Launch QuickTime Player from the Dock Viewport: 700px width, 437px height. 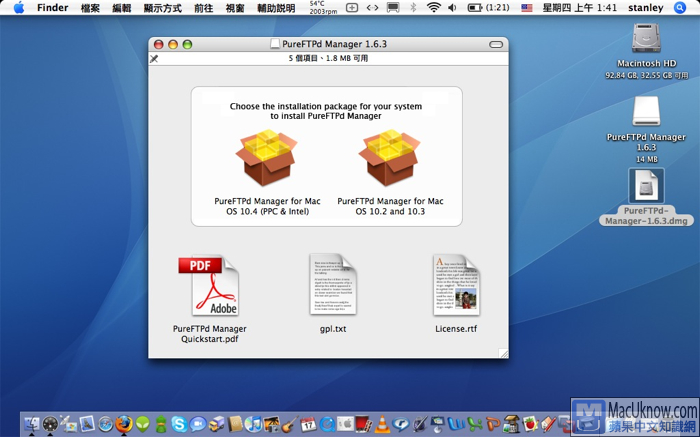point(327,425)
